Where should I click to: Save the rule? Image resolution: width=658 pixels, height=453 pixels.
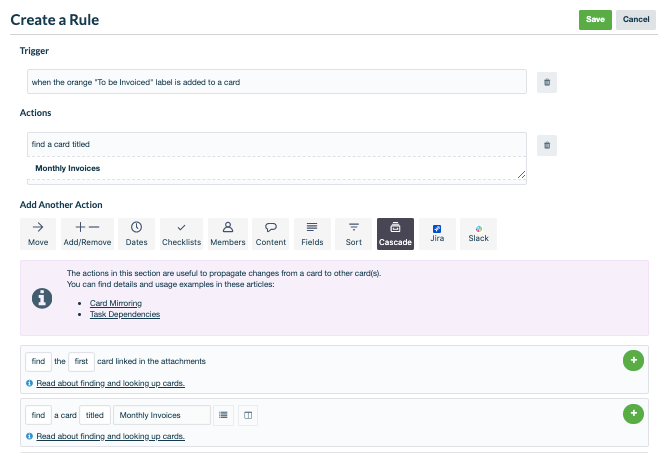(595, 19)
